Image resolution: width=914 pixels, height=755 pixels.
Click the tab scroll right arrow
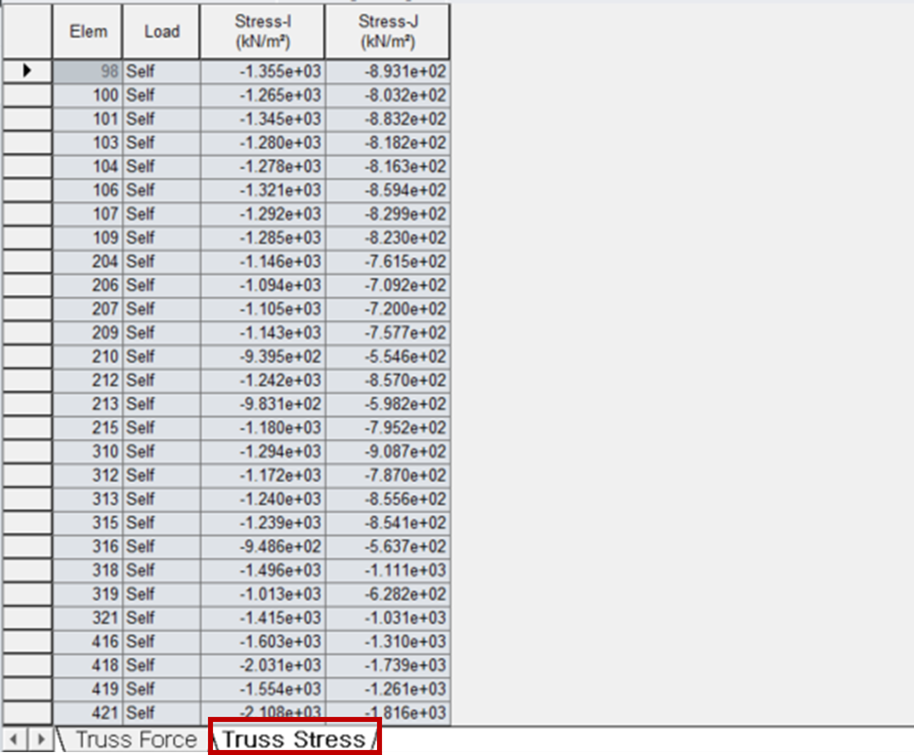[x=39, y=740]
